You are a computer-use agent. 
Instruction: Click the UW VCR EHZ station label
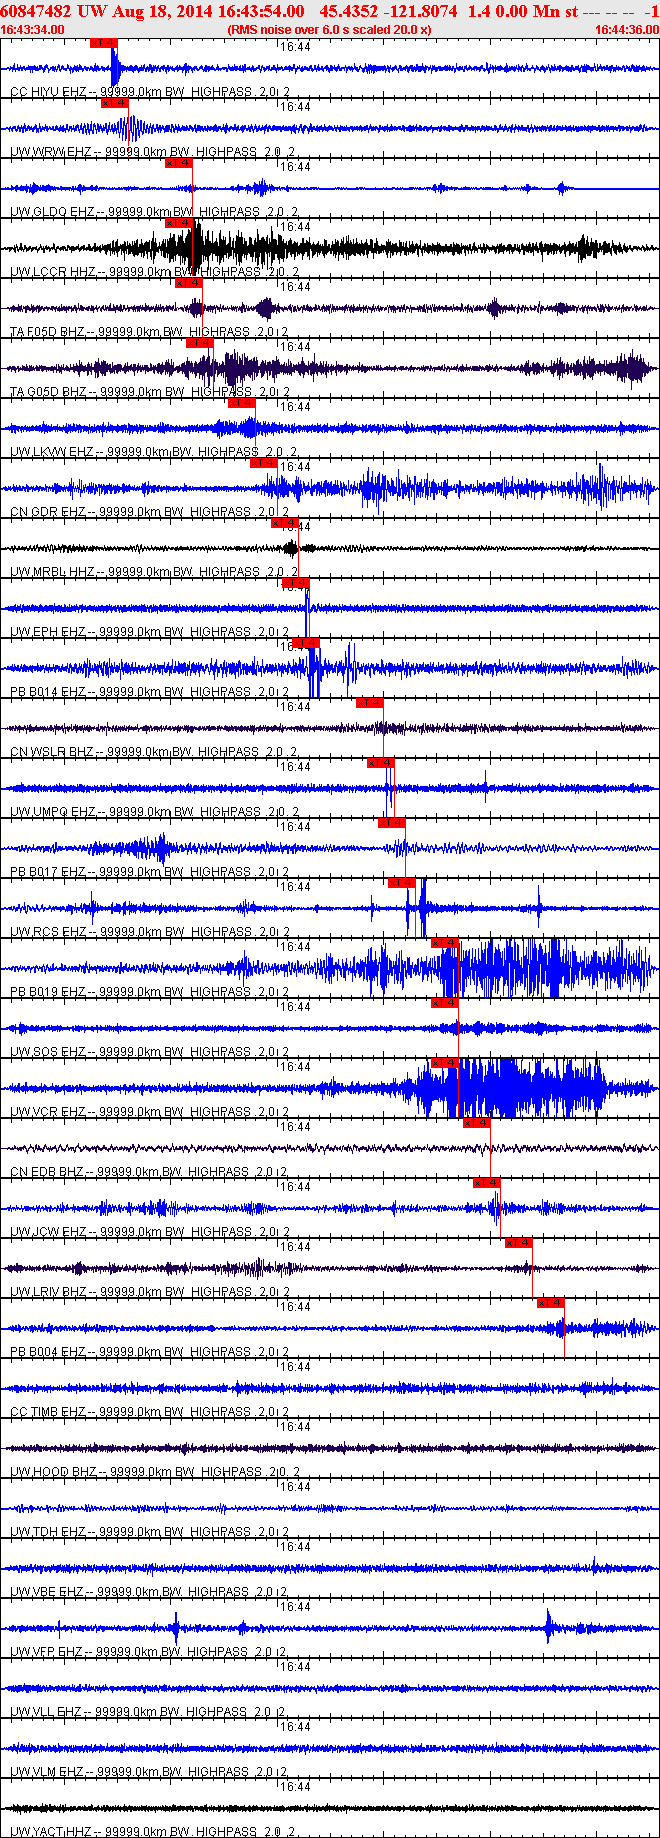tap(48, 1112)
